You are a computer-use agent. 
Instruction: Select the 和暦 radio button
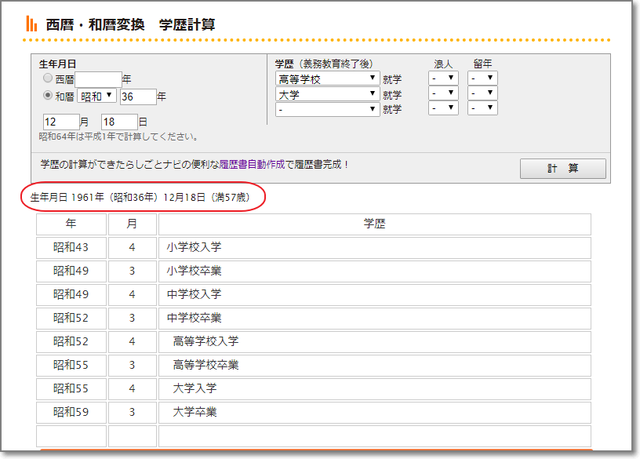coord(47,96)
